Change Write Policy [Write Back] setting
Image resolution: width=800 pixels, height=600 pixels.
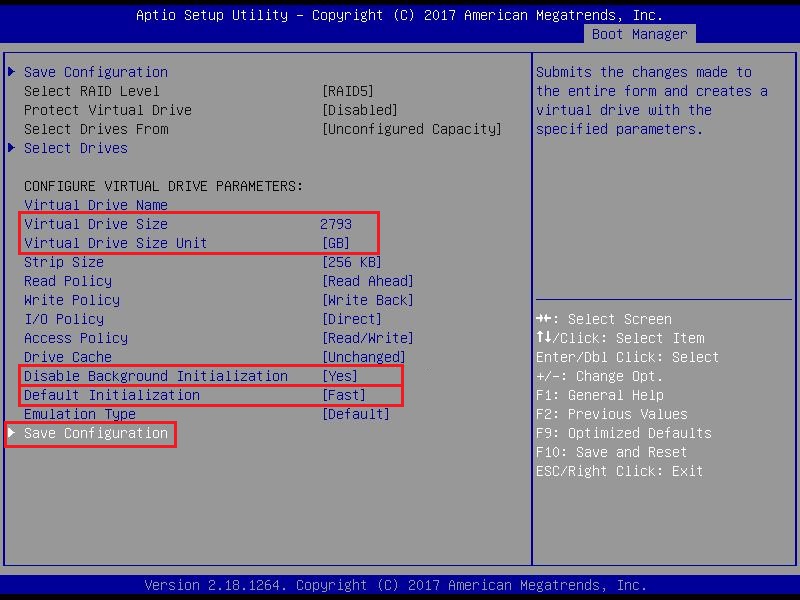pos(367,300)
